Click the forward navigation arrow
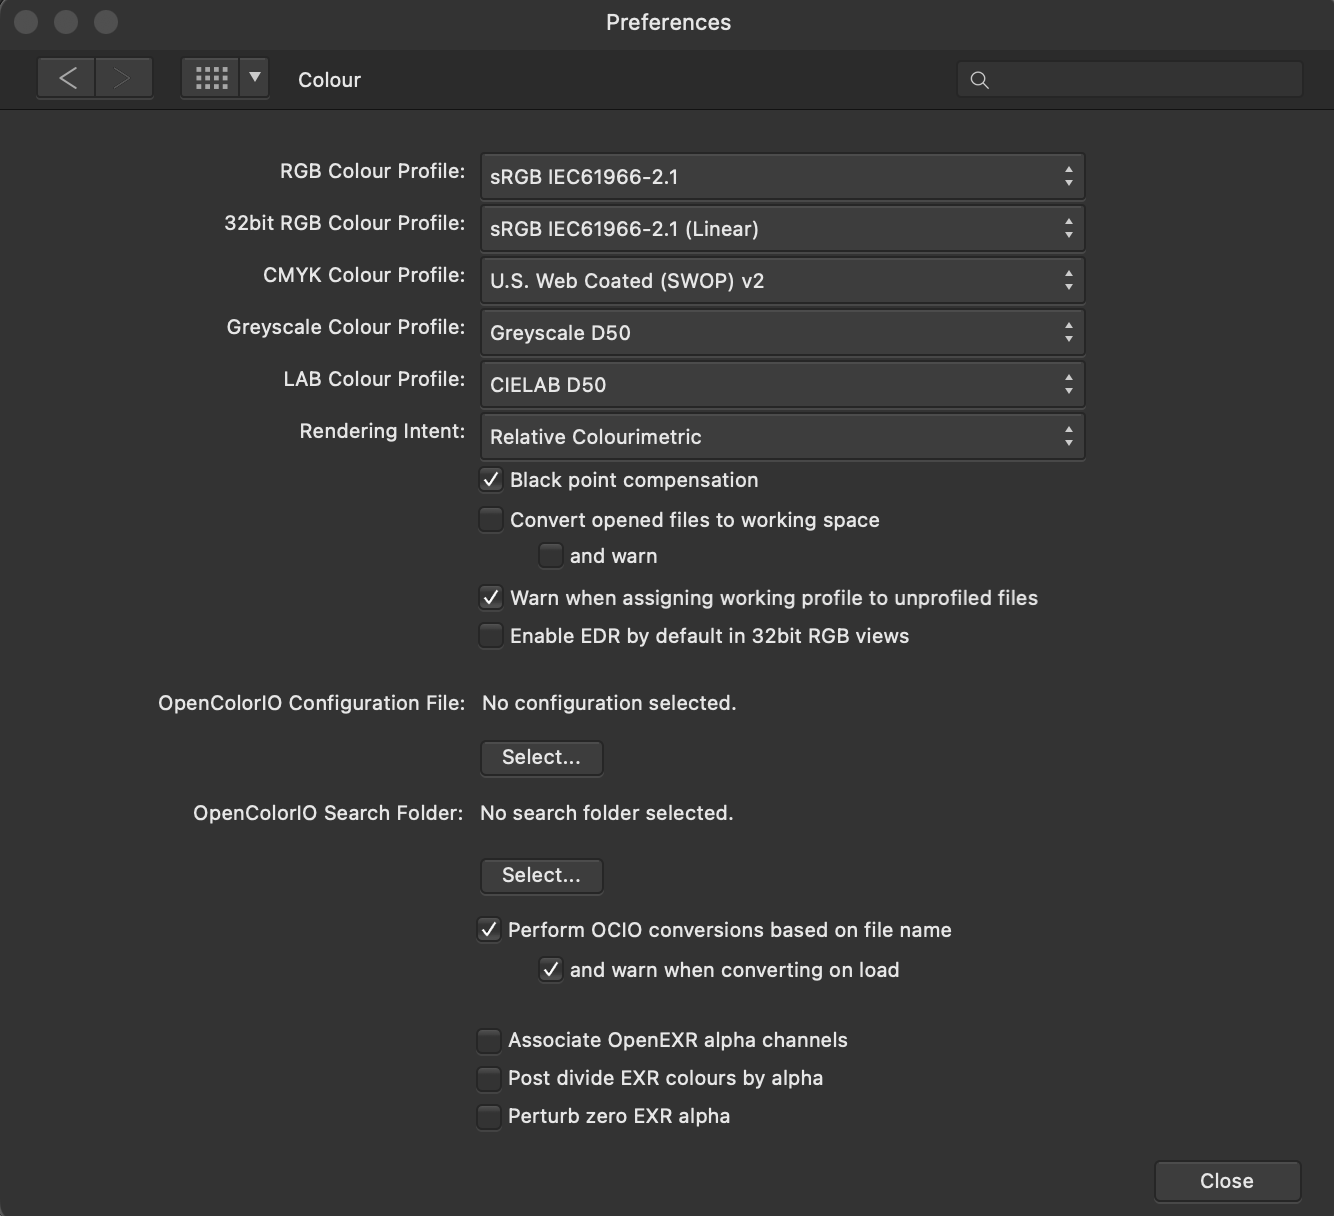 coord(123,77)
